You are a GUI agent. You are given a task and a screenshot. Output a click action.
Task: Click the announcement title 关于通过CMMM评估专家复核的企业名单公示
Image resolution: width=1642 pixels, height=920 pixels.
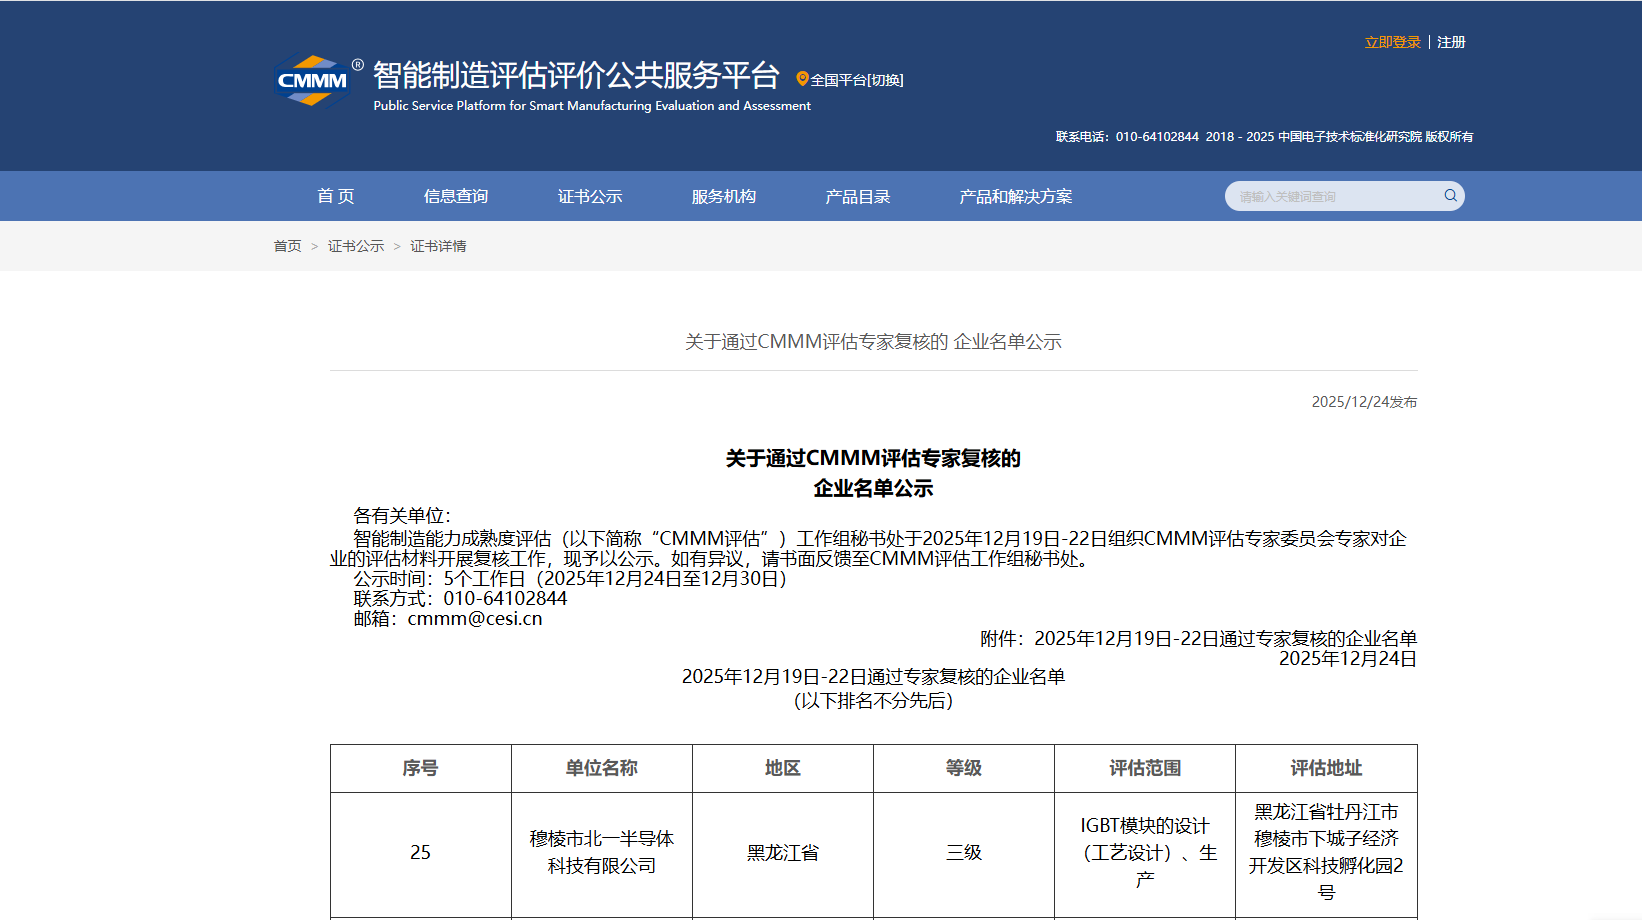tap(872, 341)
